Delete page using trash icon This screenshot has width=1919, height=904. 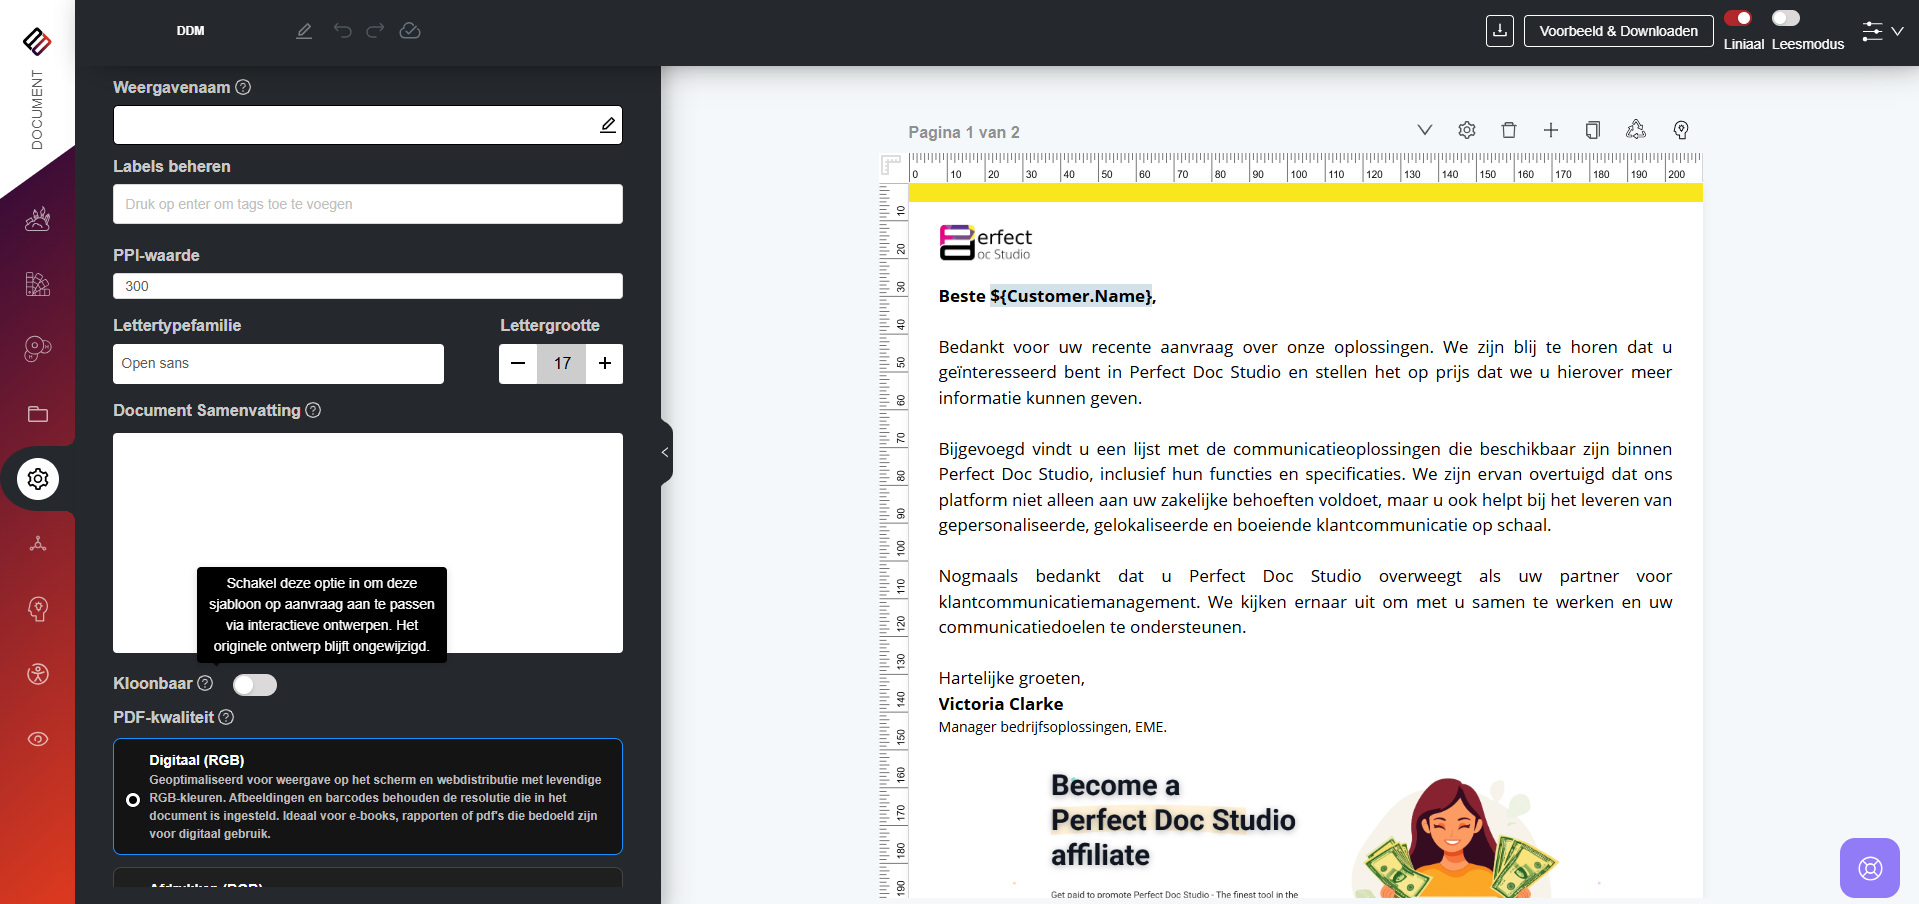[1509, 130]
